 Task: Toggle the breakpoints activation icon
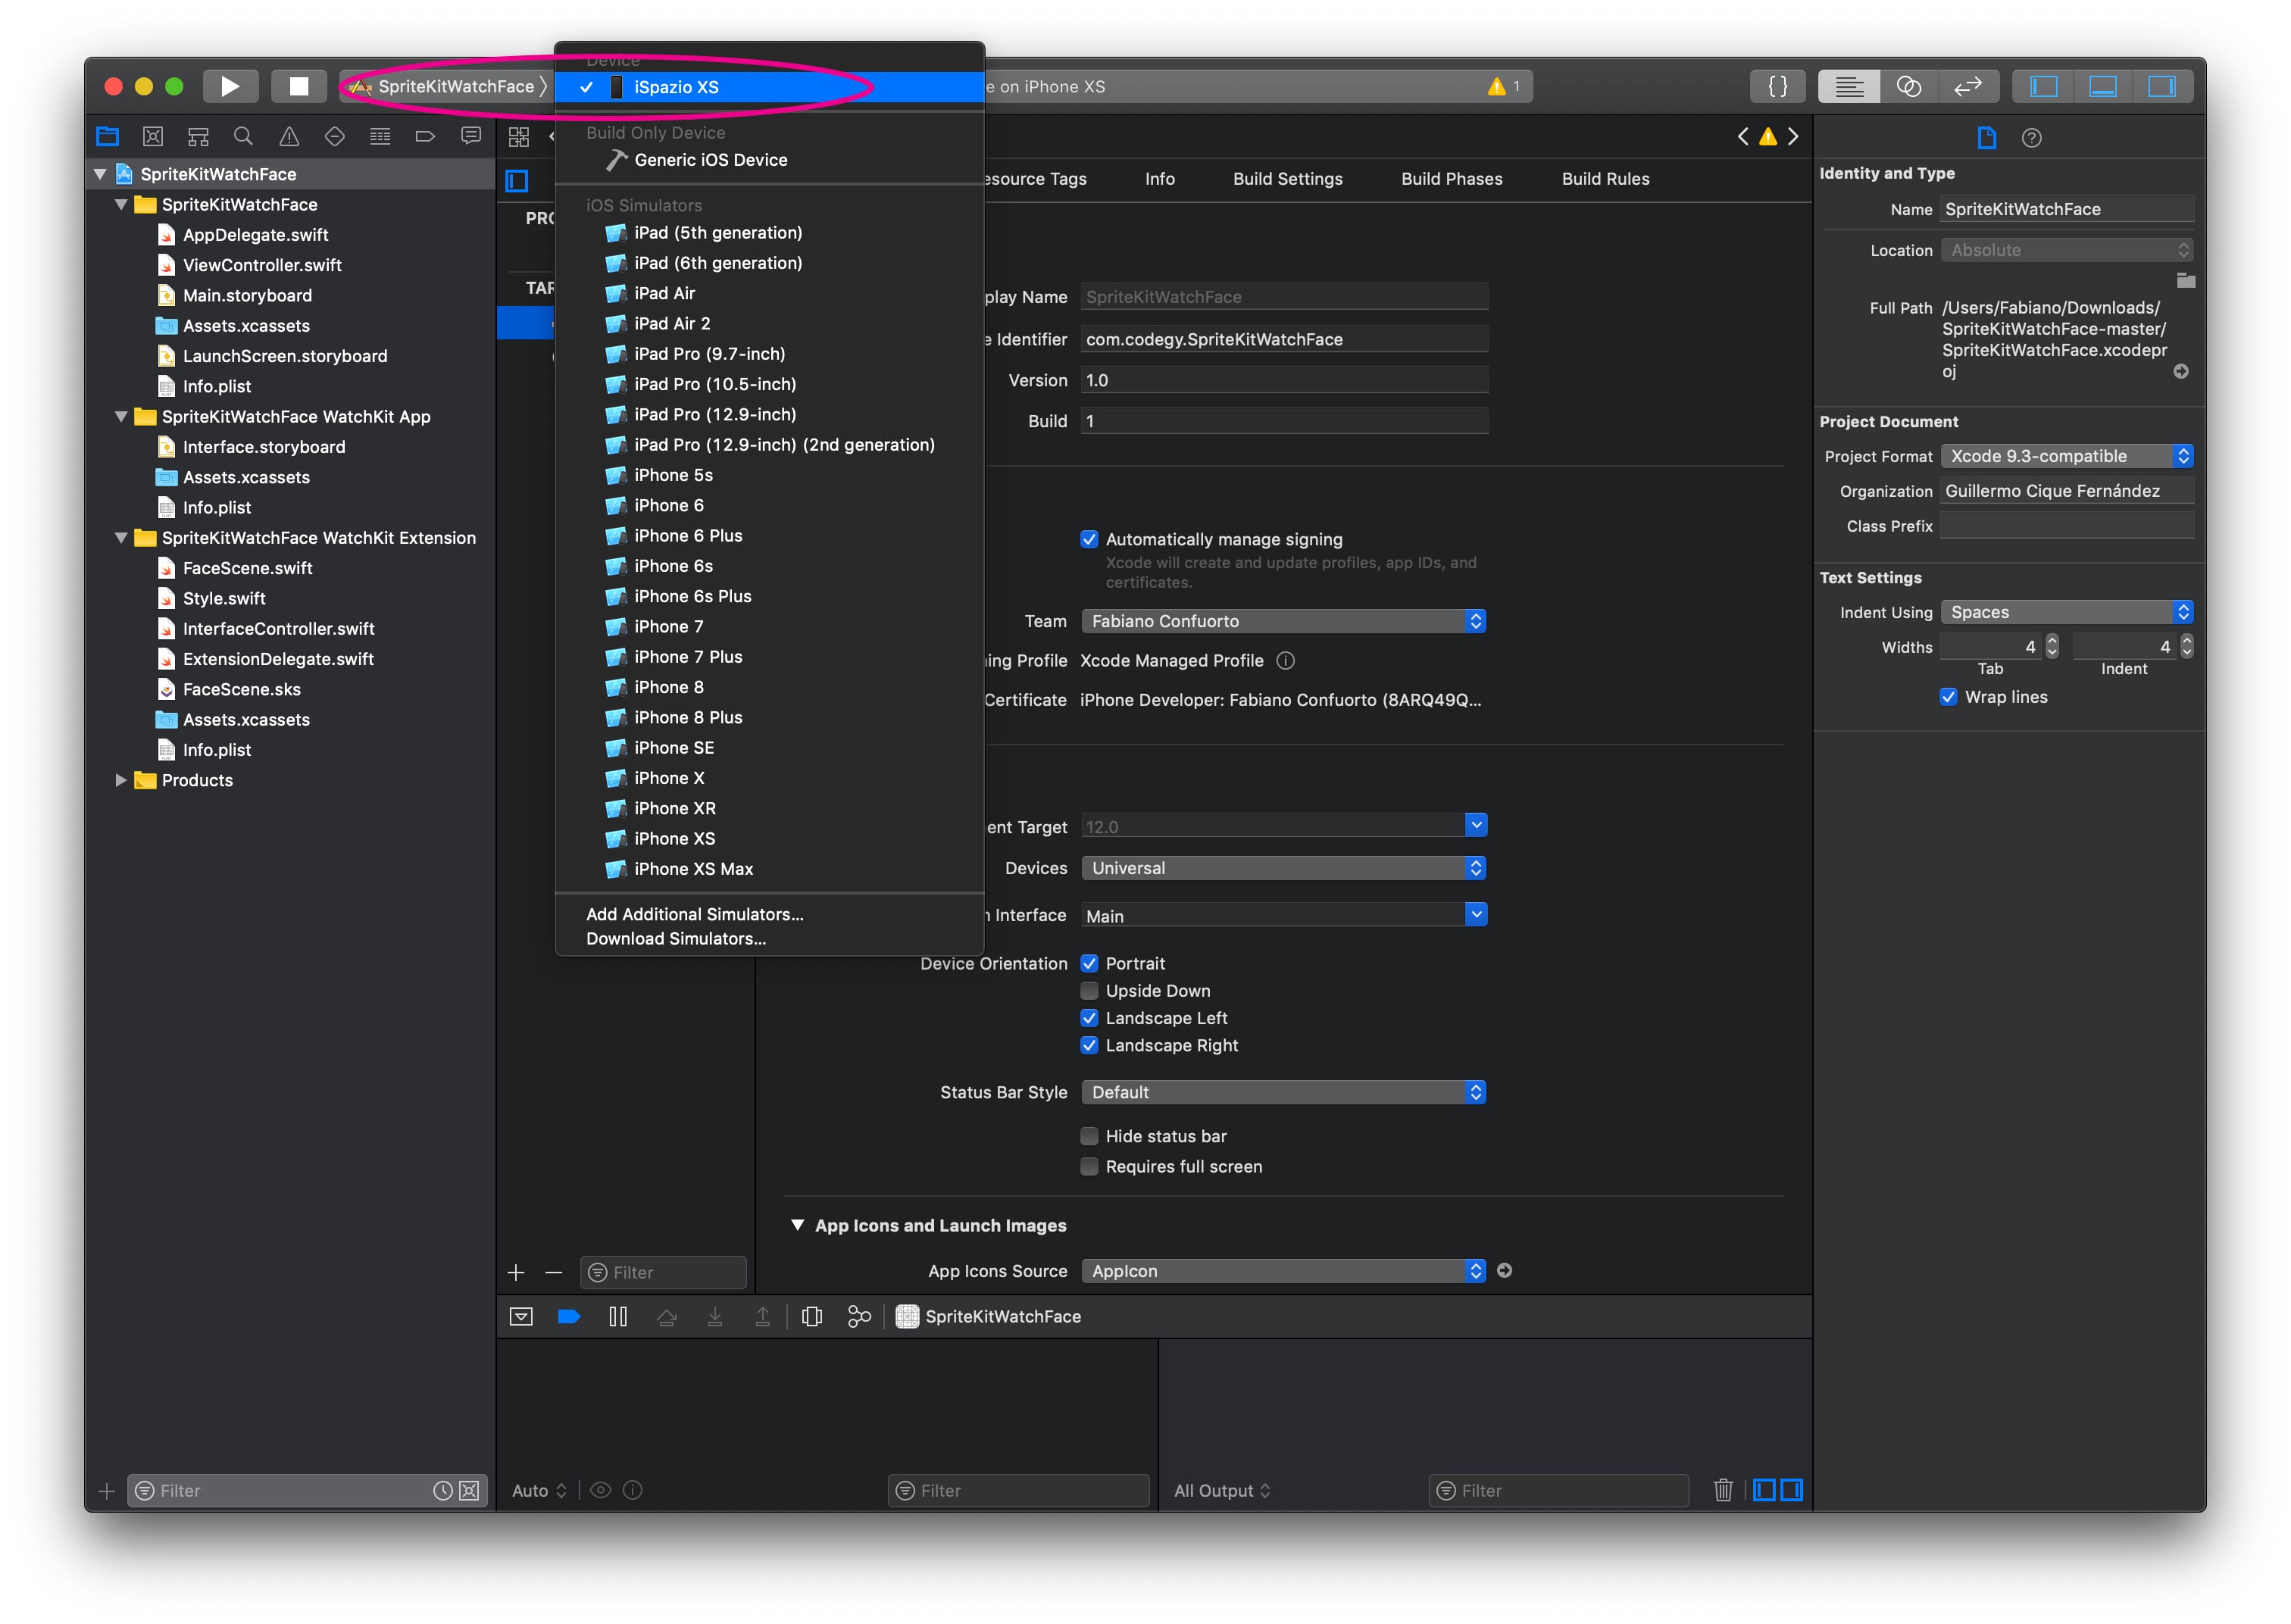pyautogui.click(x=569, y=1316)
